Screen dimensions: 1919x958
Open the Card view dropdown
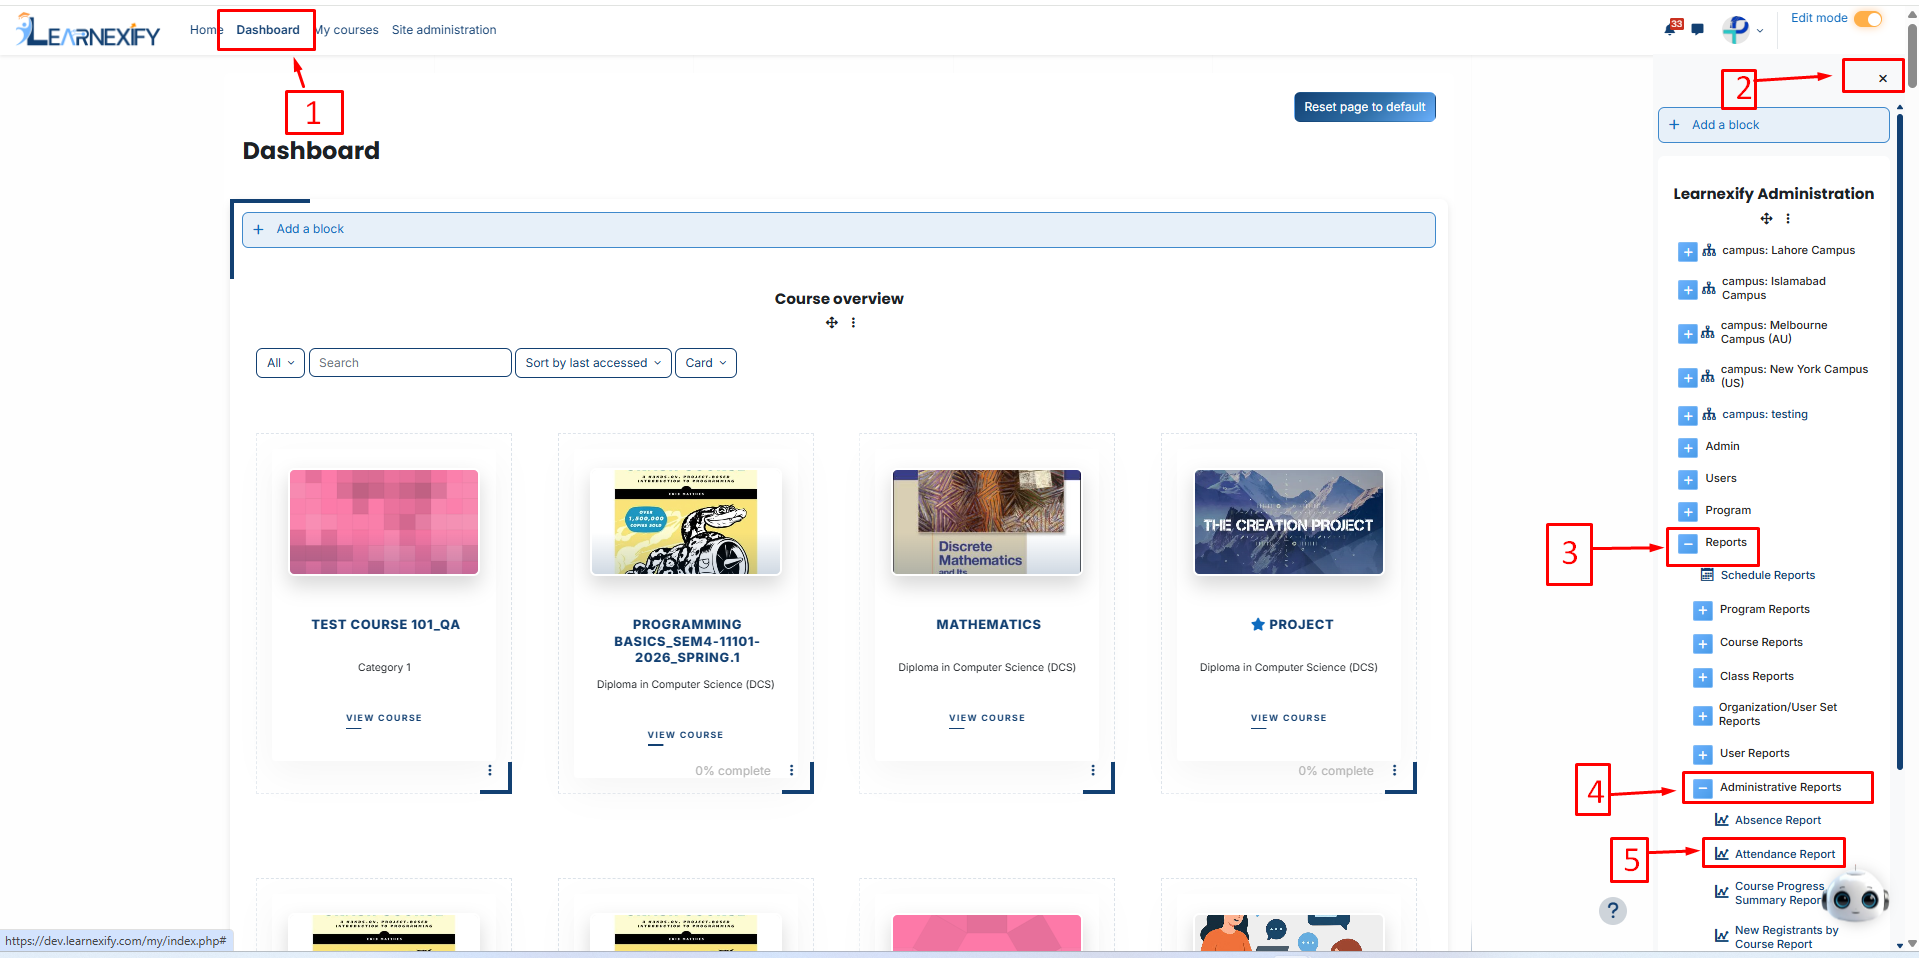coord(706,363)
